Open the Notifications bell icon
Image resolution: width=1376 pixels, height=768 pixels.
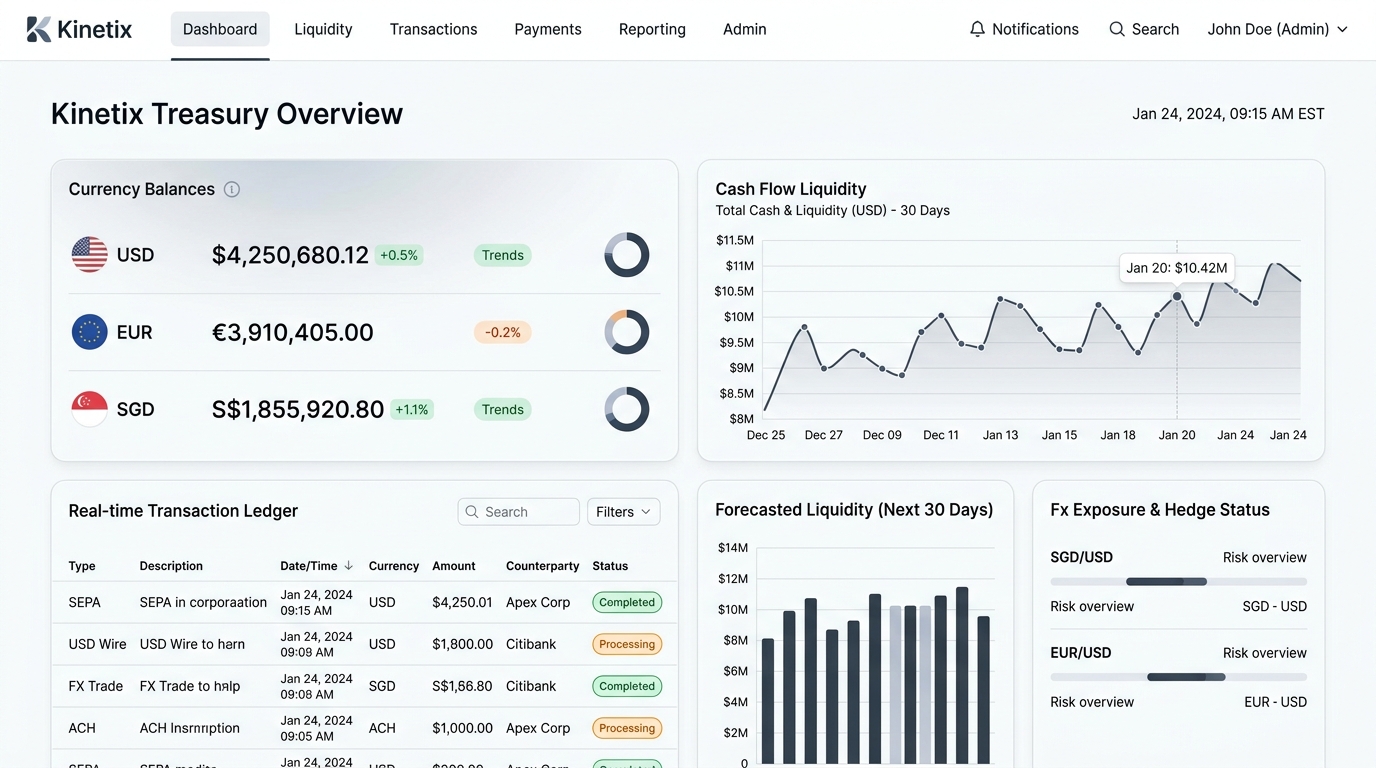[977, 29]
